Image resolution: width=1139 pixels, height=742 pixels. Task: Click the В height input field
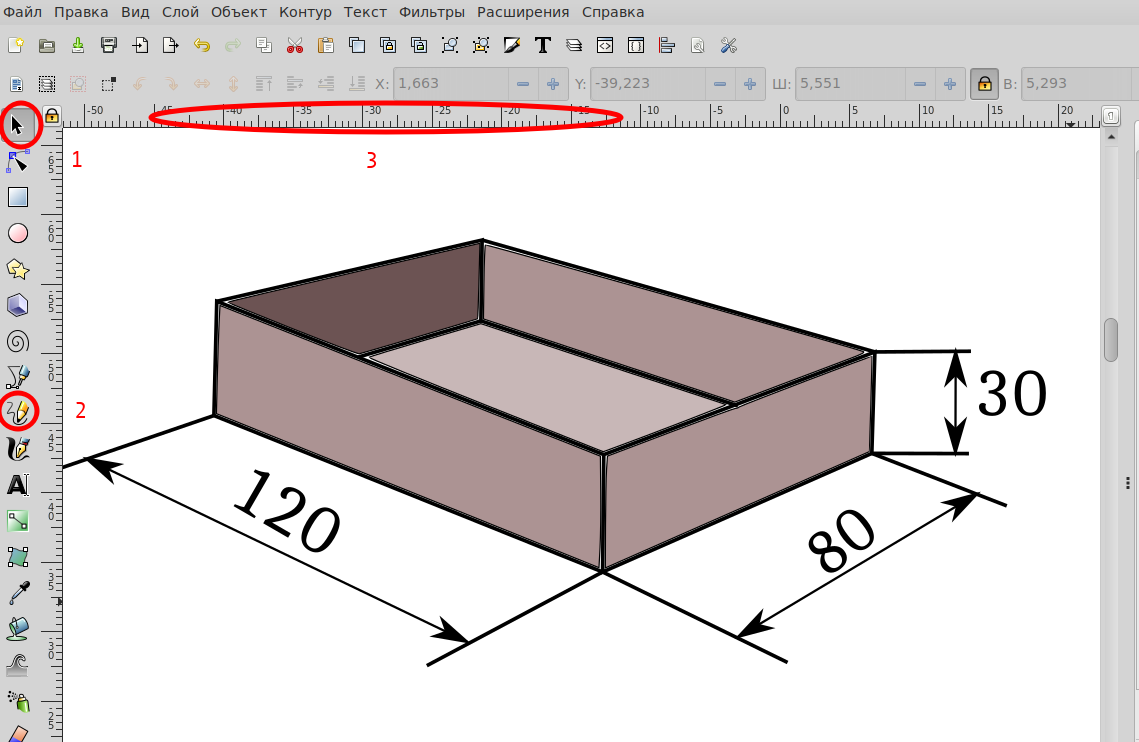click(x=1079, y=84)
